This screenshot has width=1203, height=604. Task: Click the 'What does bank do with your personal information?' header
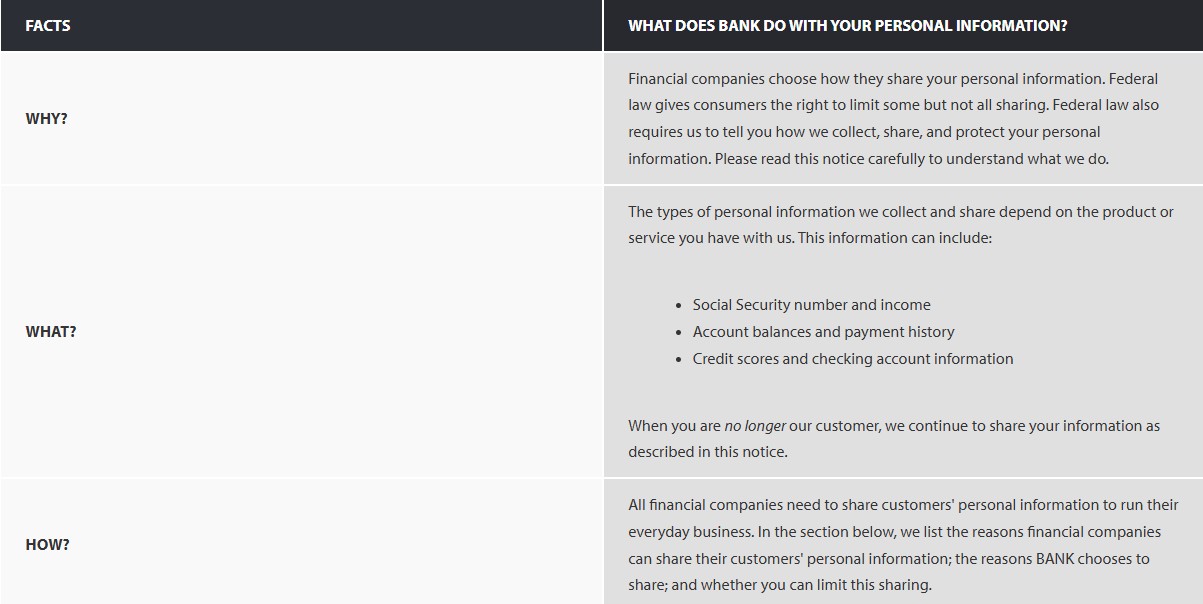pyautogui.click(x=847, y=26)
